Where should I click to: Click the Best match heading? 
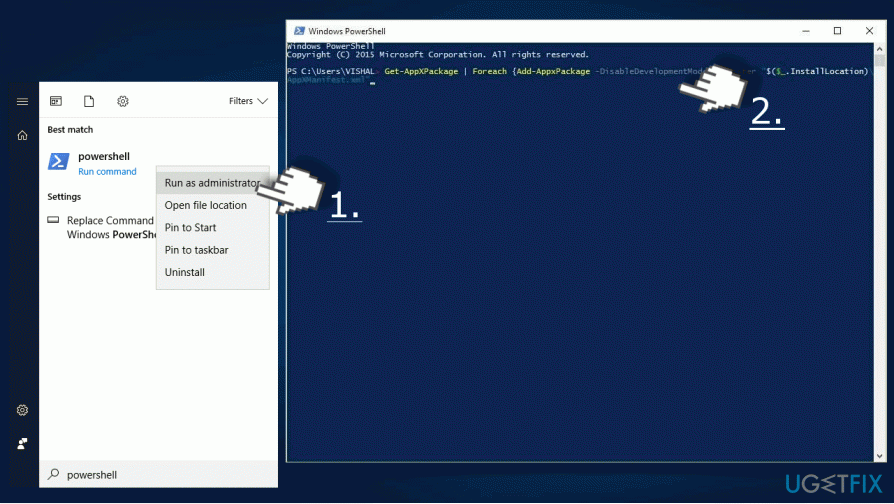[70, 129]
